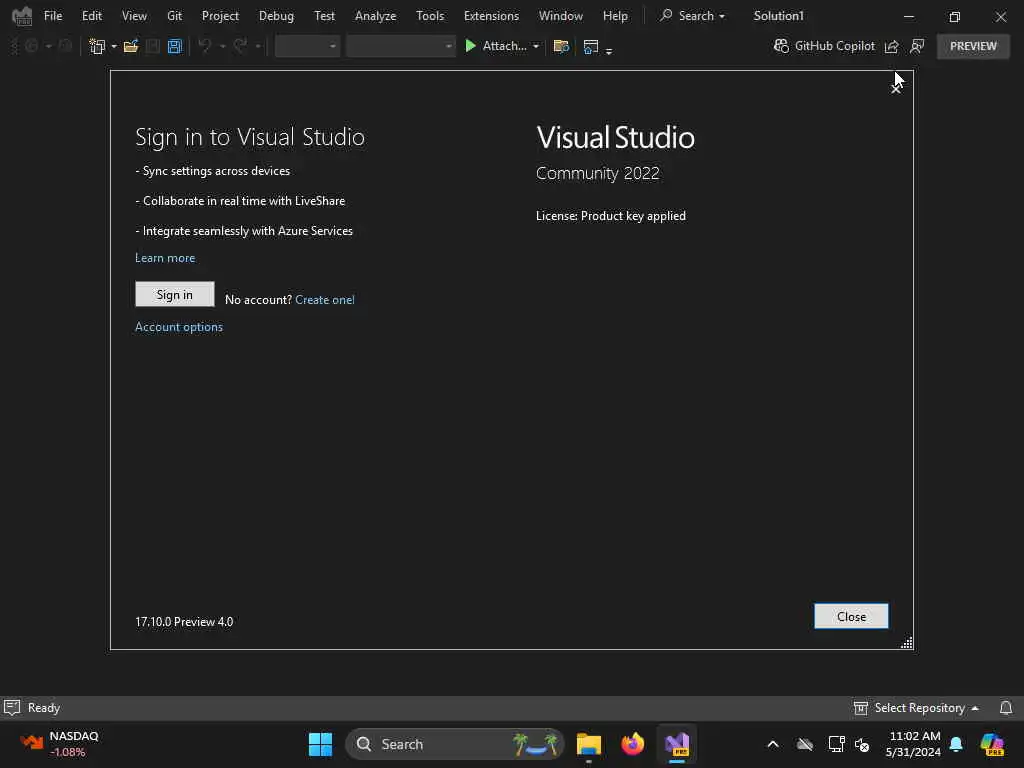Open the Solution Configurations combo box
This screenshot has width=1024, height=768.
click(x=307, y=46)
